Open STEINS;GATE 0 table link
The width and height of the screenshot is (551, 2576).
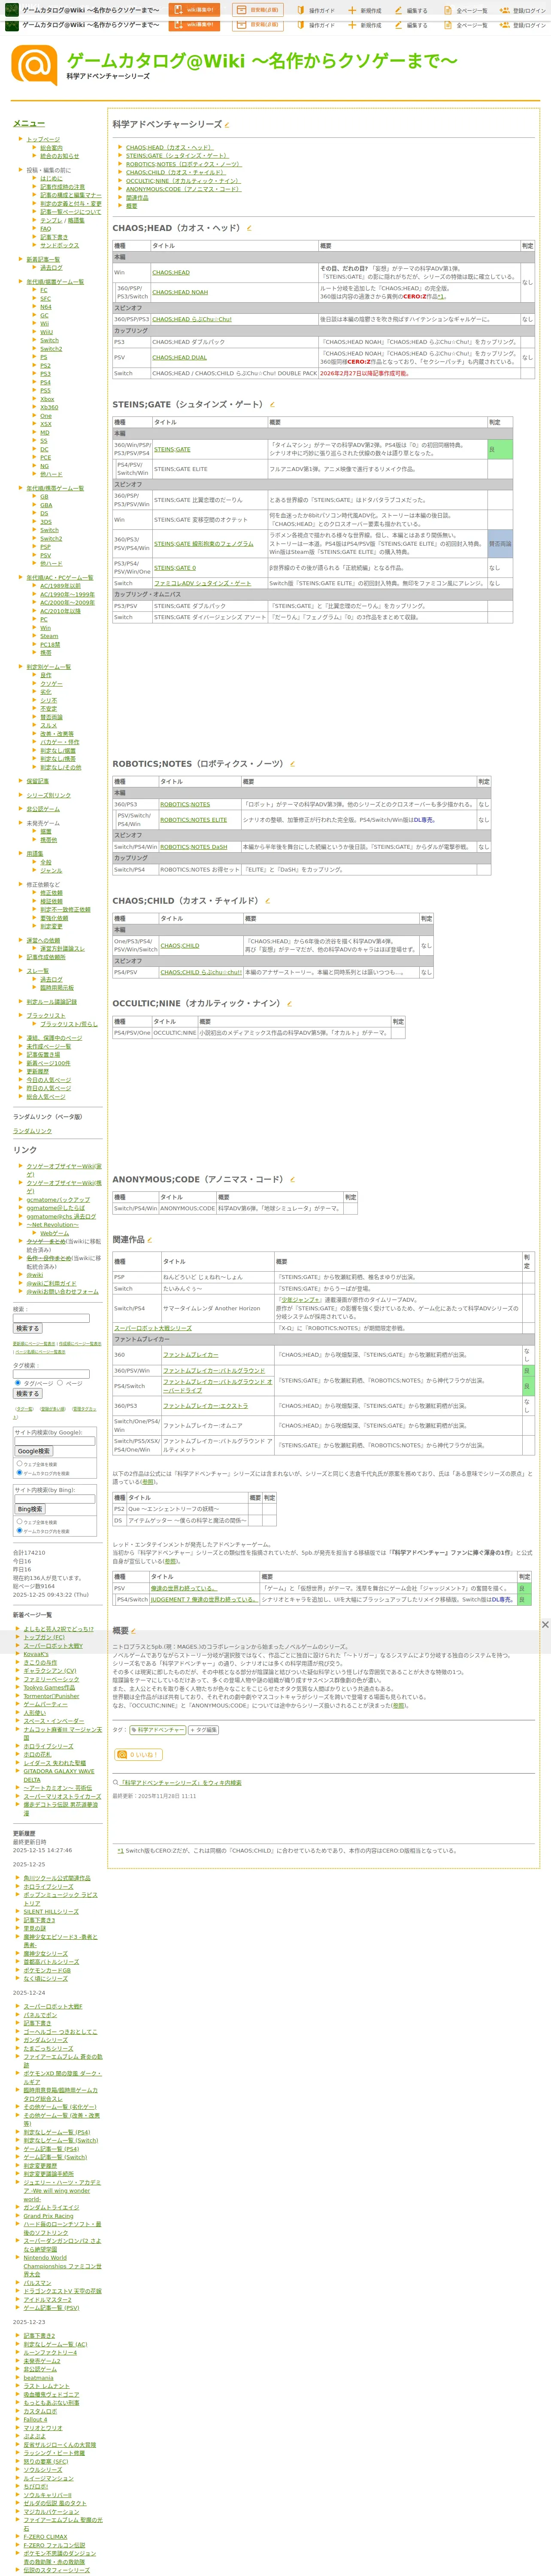tap(175, 568)
